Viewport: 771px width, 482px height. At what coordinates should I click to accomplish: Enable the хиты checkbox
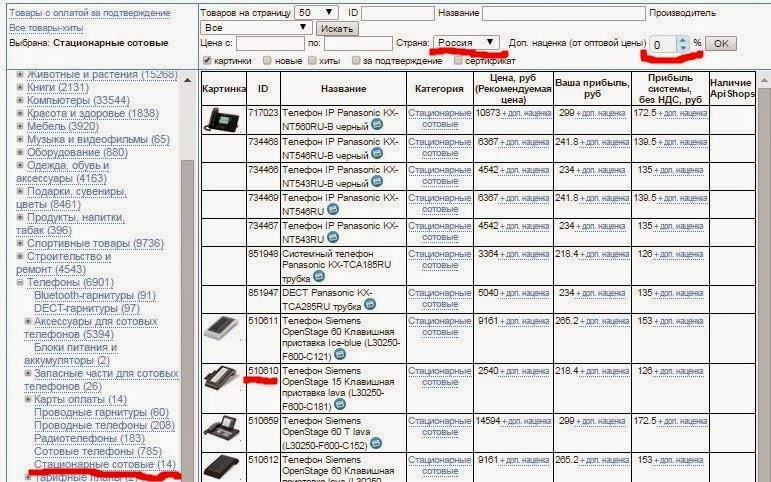pos(312,60)
